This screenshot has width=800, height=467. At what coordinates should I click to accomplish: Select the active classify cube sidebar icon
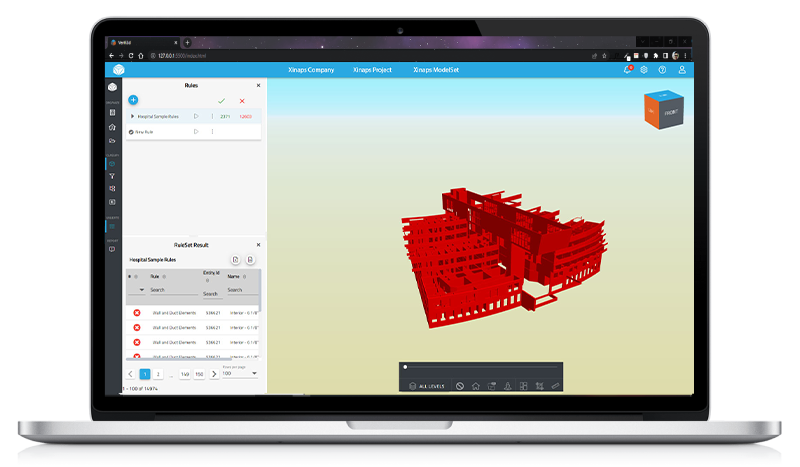112,164
